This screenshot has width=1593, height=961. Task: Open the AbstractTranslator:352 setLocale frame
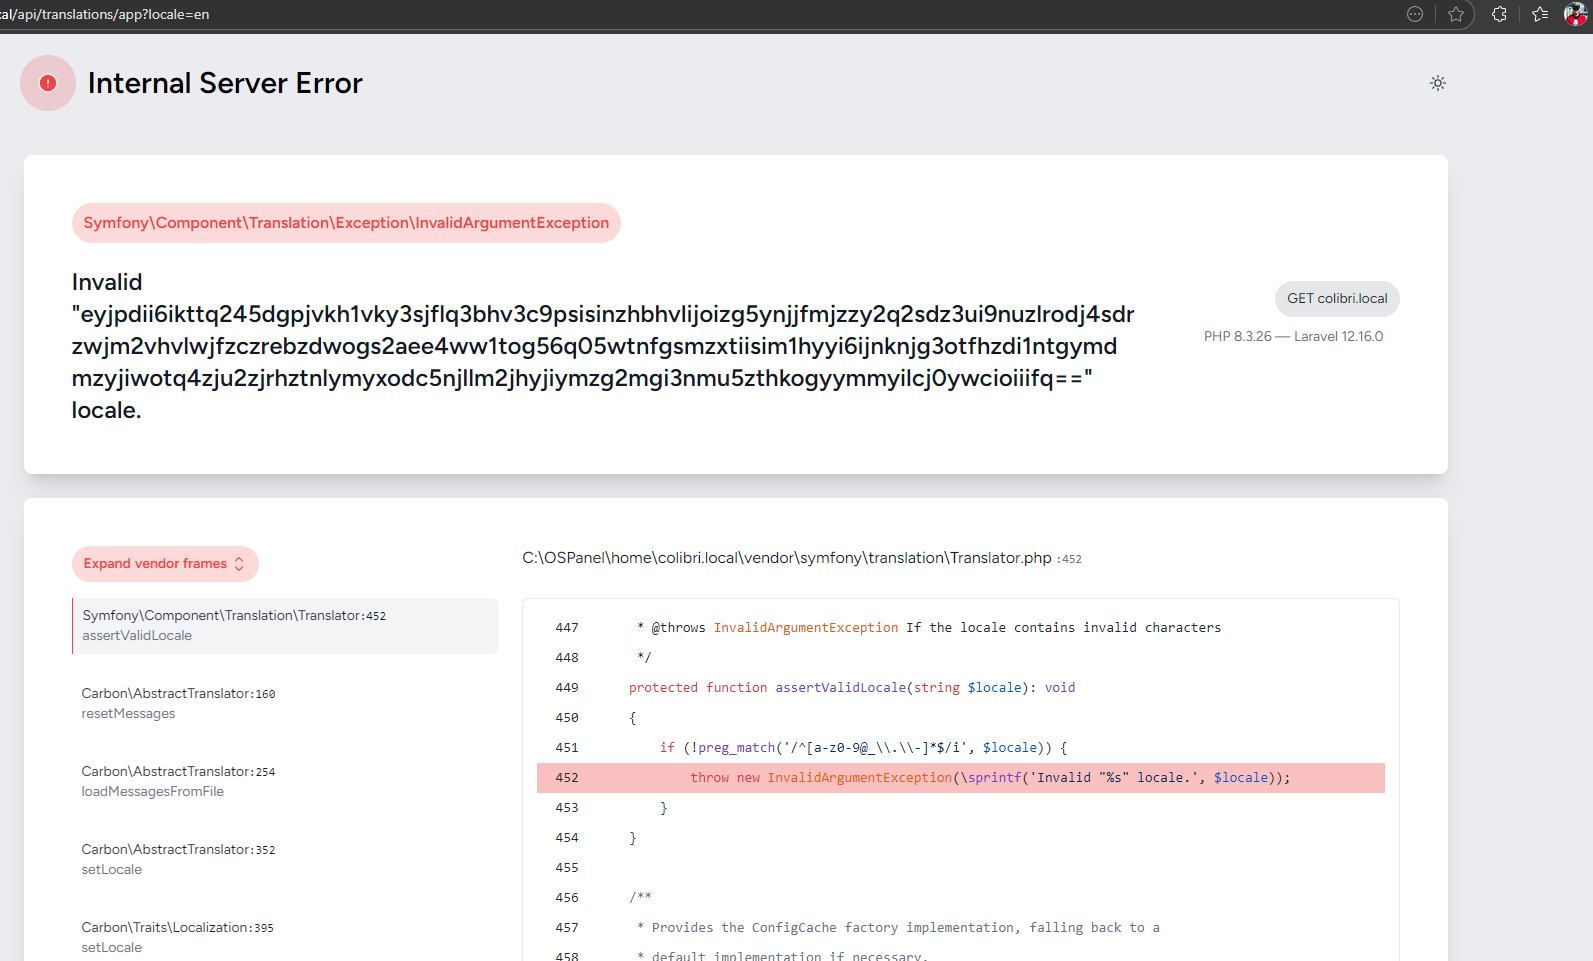285,859
